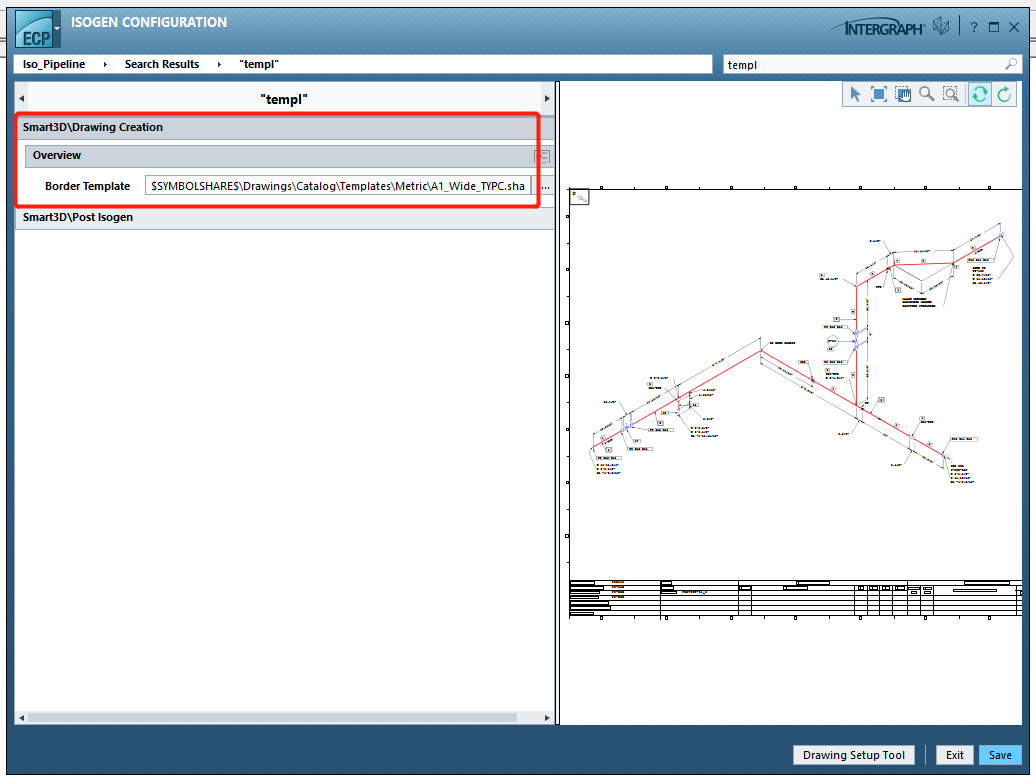Select the pointer arrow tool
Screen dimensions: 1036x780
coord(855,94)
